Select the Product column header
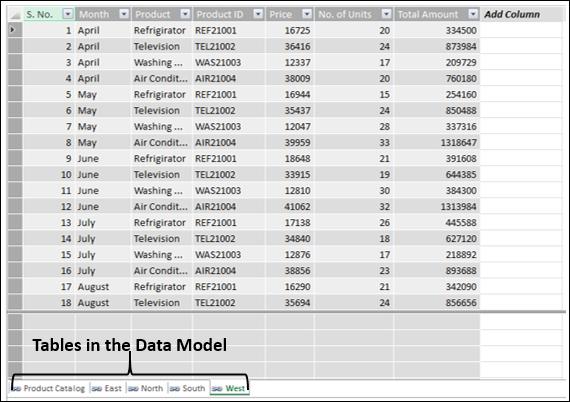This screenshot has height=402, width=570. (x=162, y=14)
